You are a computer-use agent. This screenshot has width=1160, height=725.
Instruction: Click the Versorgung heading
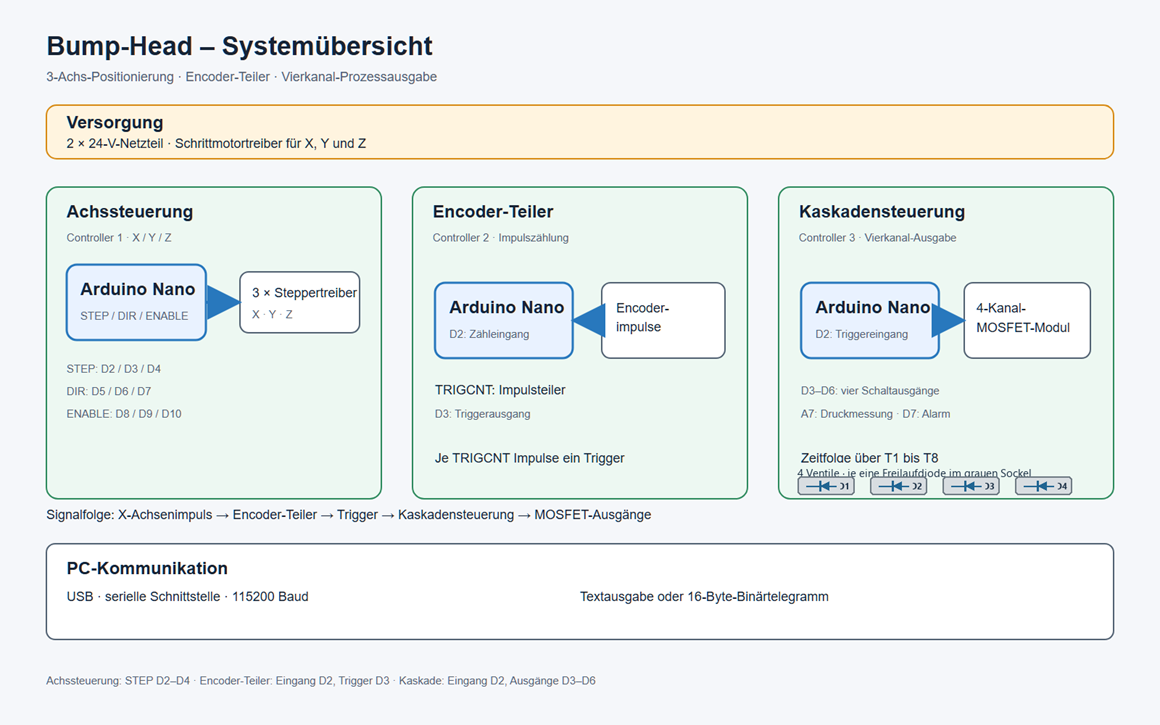tap(115, 123)
